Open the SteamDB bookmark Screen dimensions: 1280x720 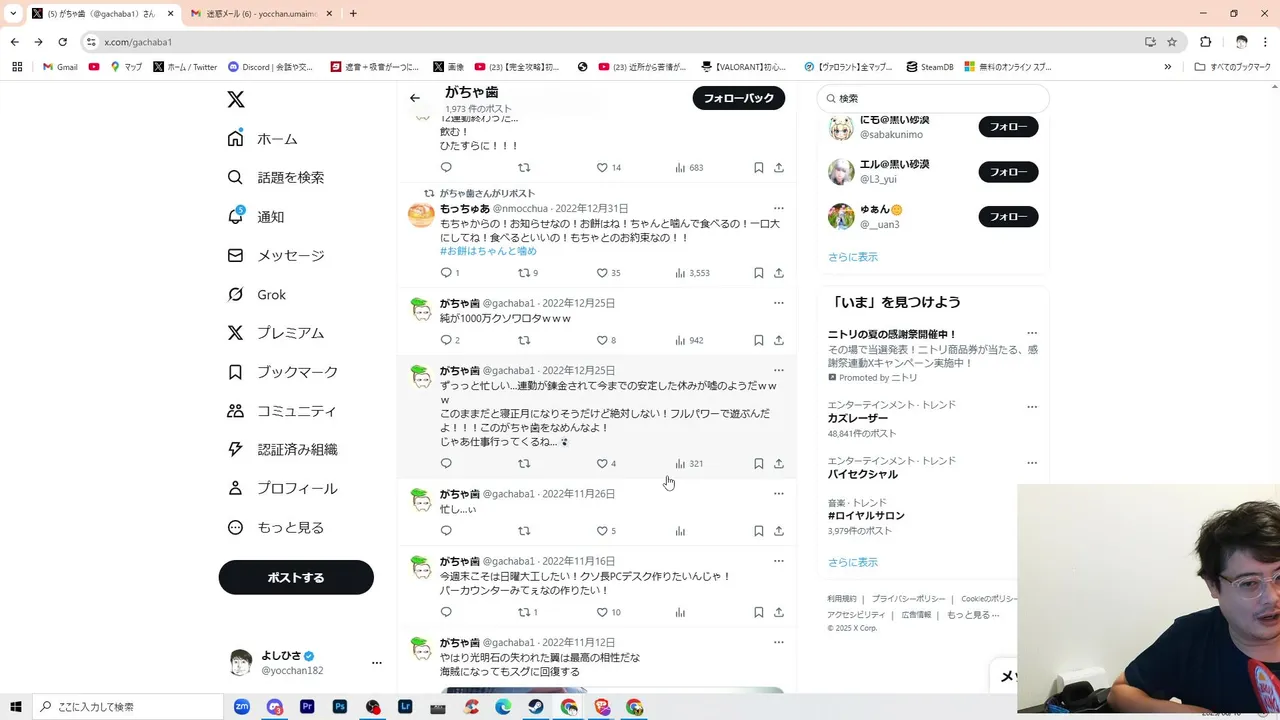point(930,67)
